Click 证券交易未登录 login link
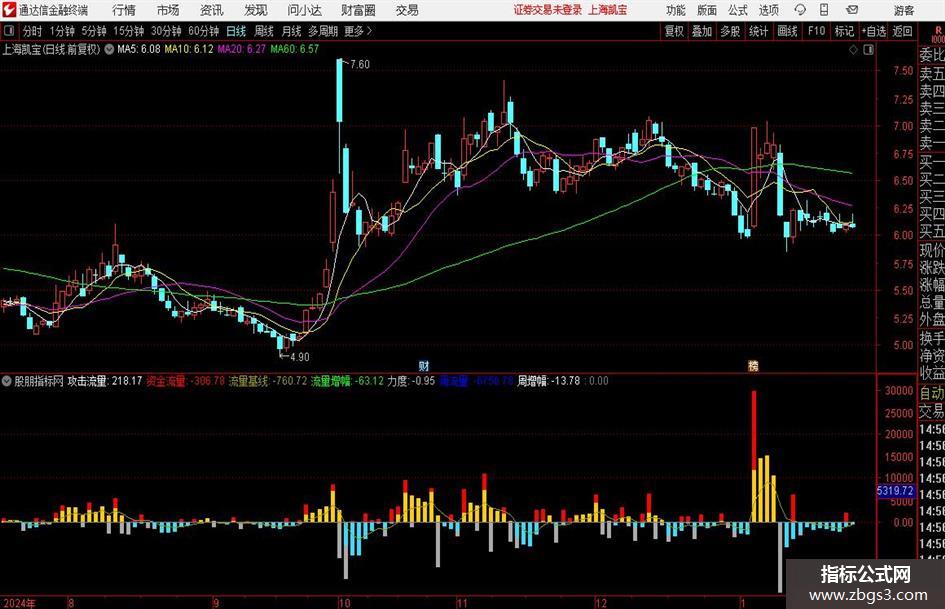 (x=548, y=10)
